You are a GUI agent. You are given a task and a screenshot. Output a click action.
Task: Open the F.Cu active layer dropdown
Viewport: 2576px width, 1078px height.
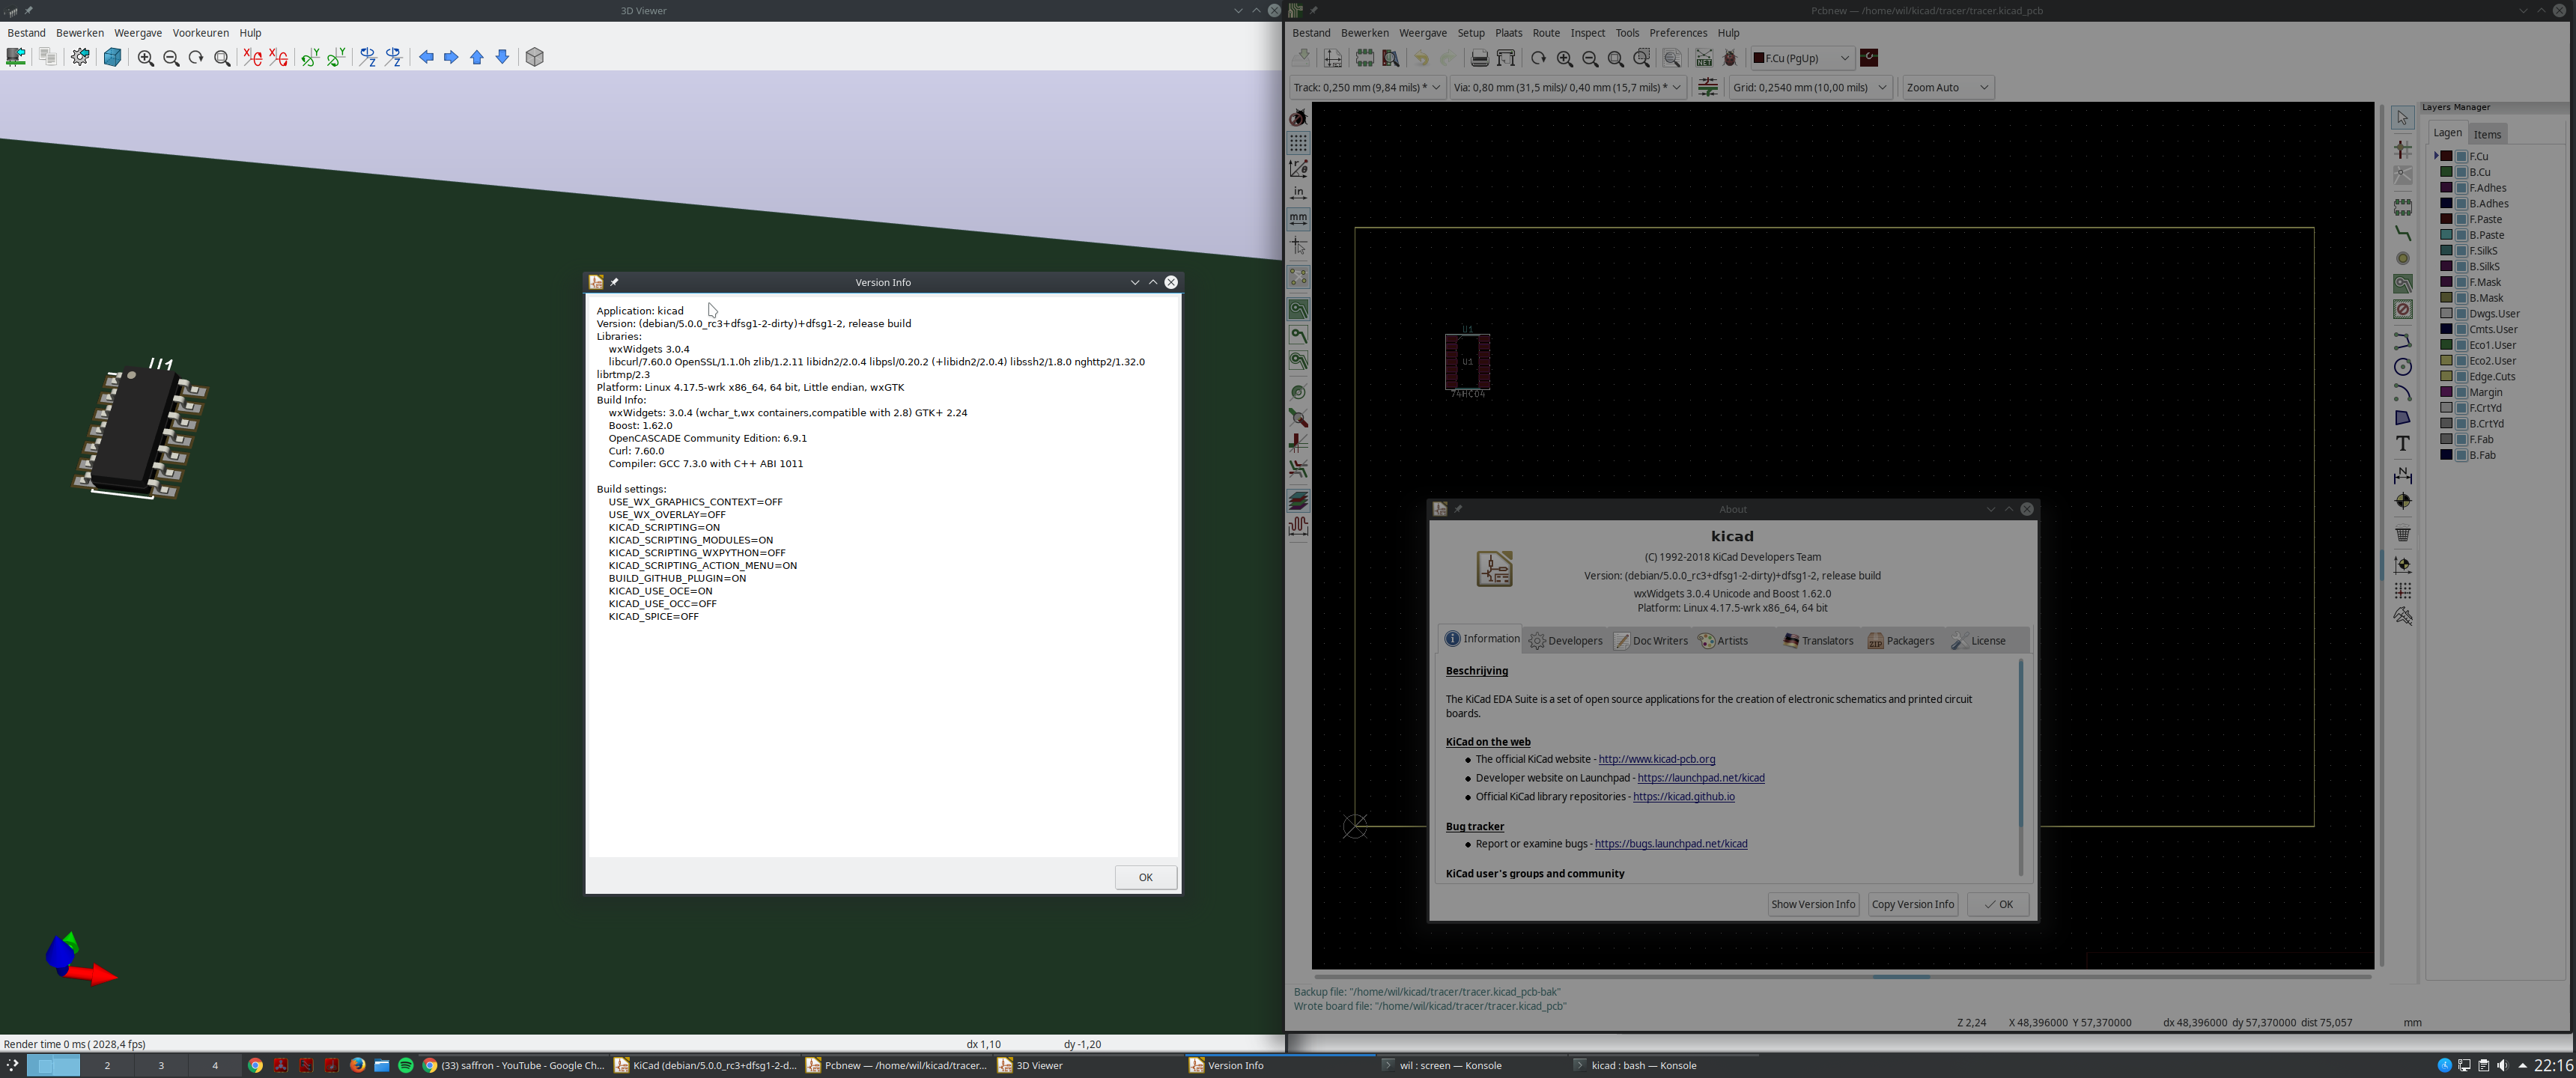click(1802, 59)
